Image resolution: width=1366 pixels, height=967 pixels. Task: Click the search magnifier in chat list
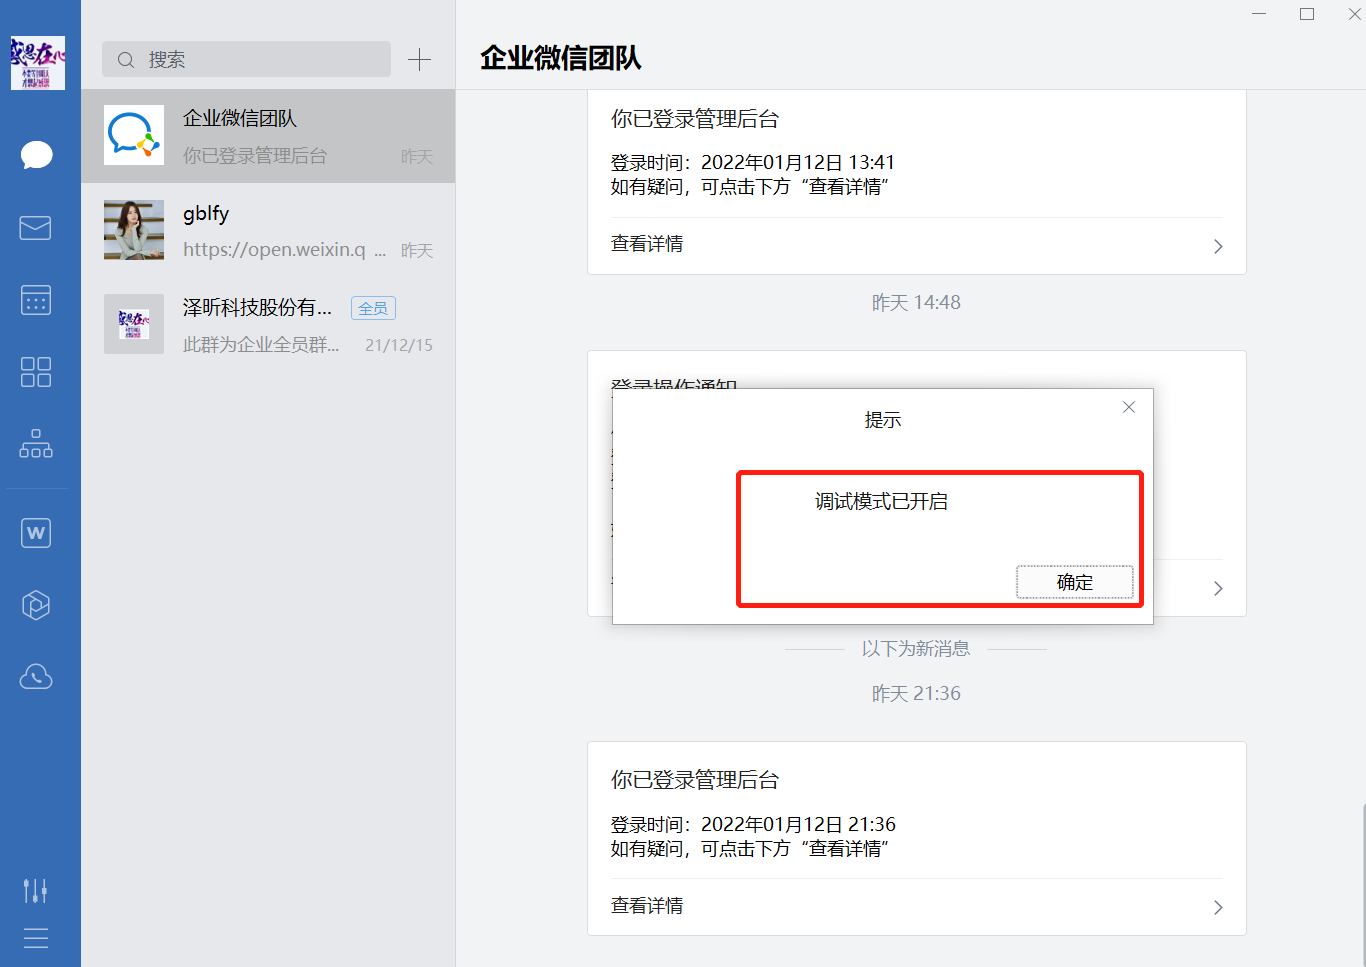(x=125, y=59)
